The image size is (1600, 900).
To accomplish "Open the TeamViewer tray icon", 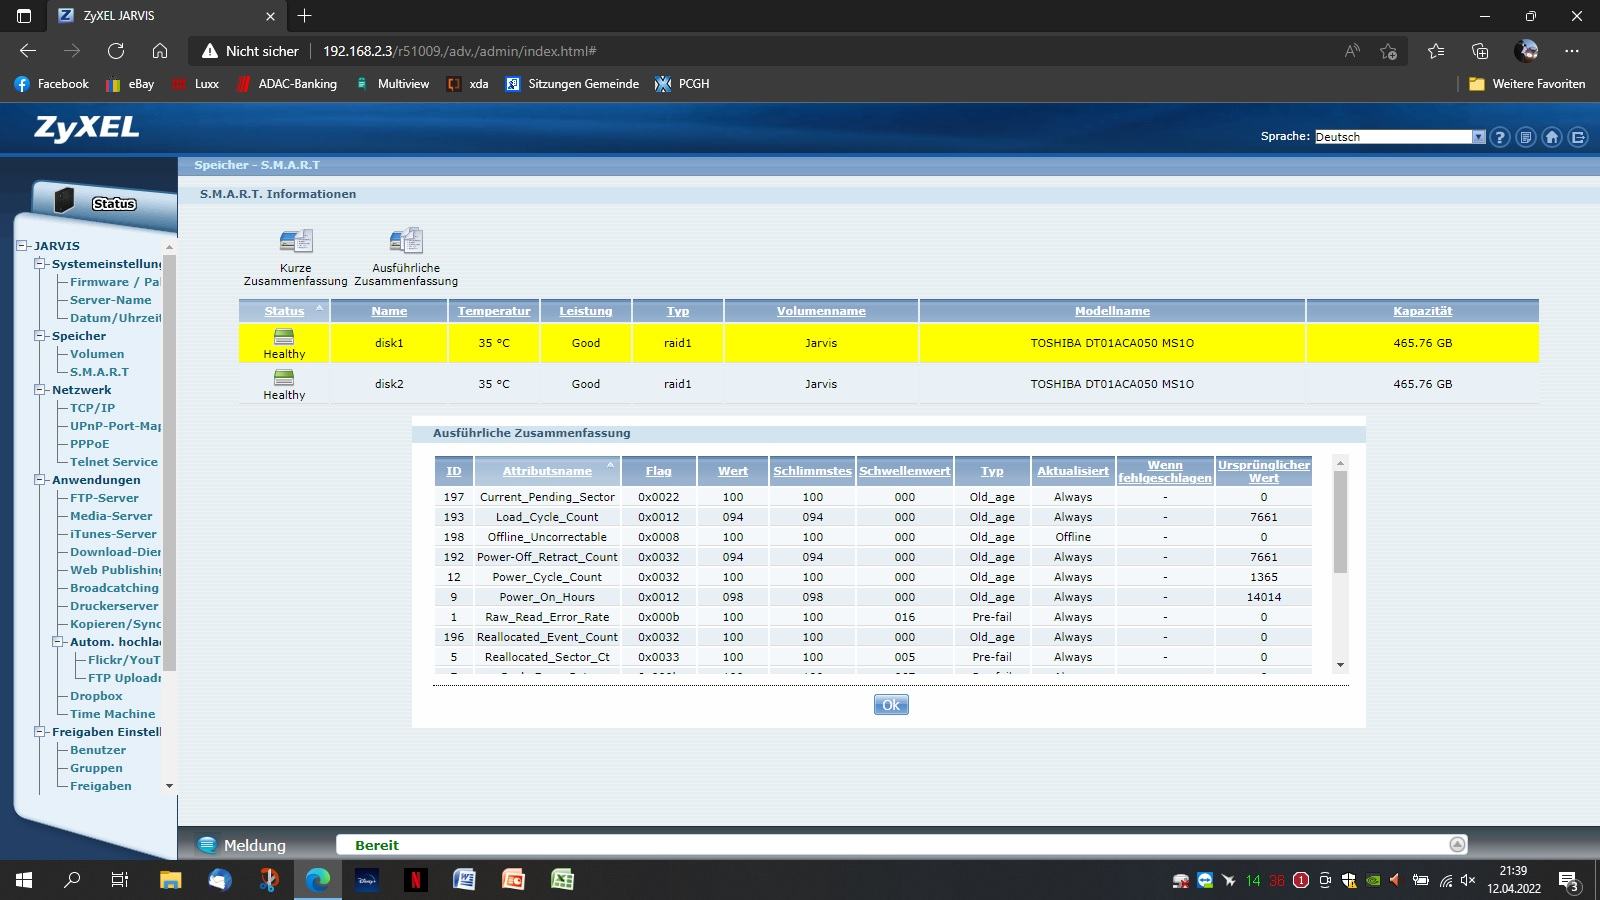I will coord(1204,881).
